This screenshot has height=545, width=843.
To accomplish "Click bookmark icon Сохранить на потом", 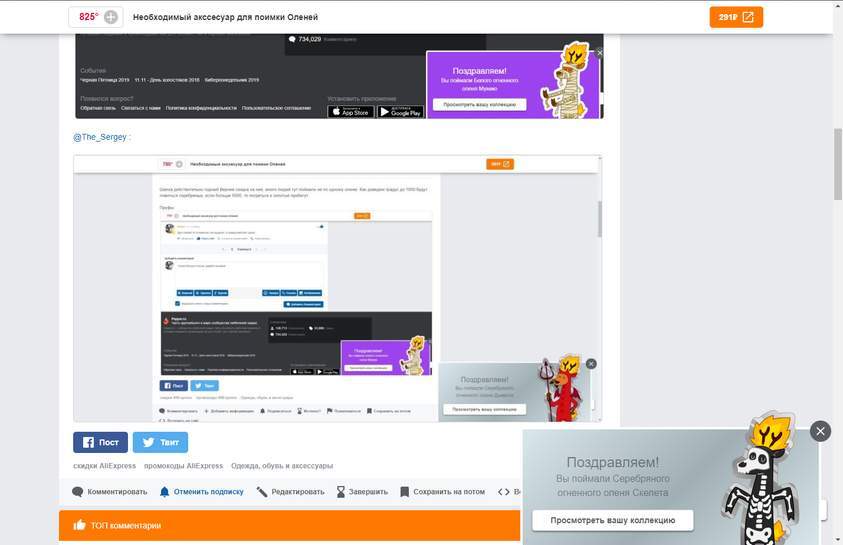I will 404,492.
